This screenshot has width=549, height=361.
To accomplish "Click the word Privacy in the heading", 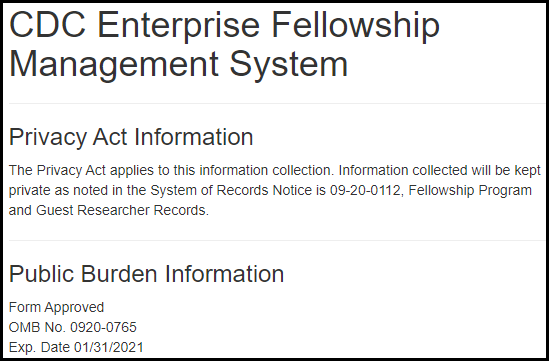I will click(48, 137).
